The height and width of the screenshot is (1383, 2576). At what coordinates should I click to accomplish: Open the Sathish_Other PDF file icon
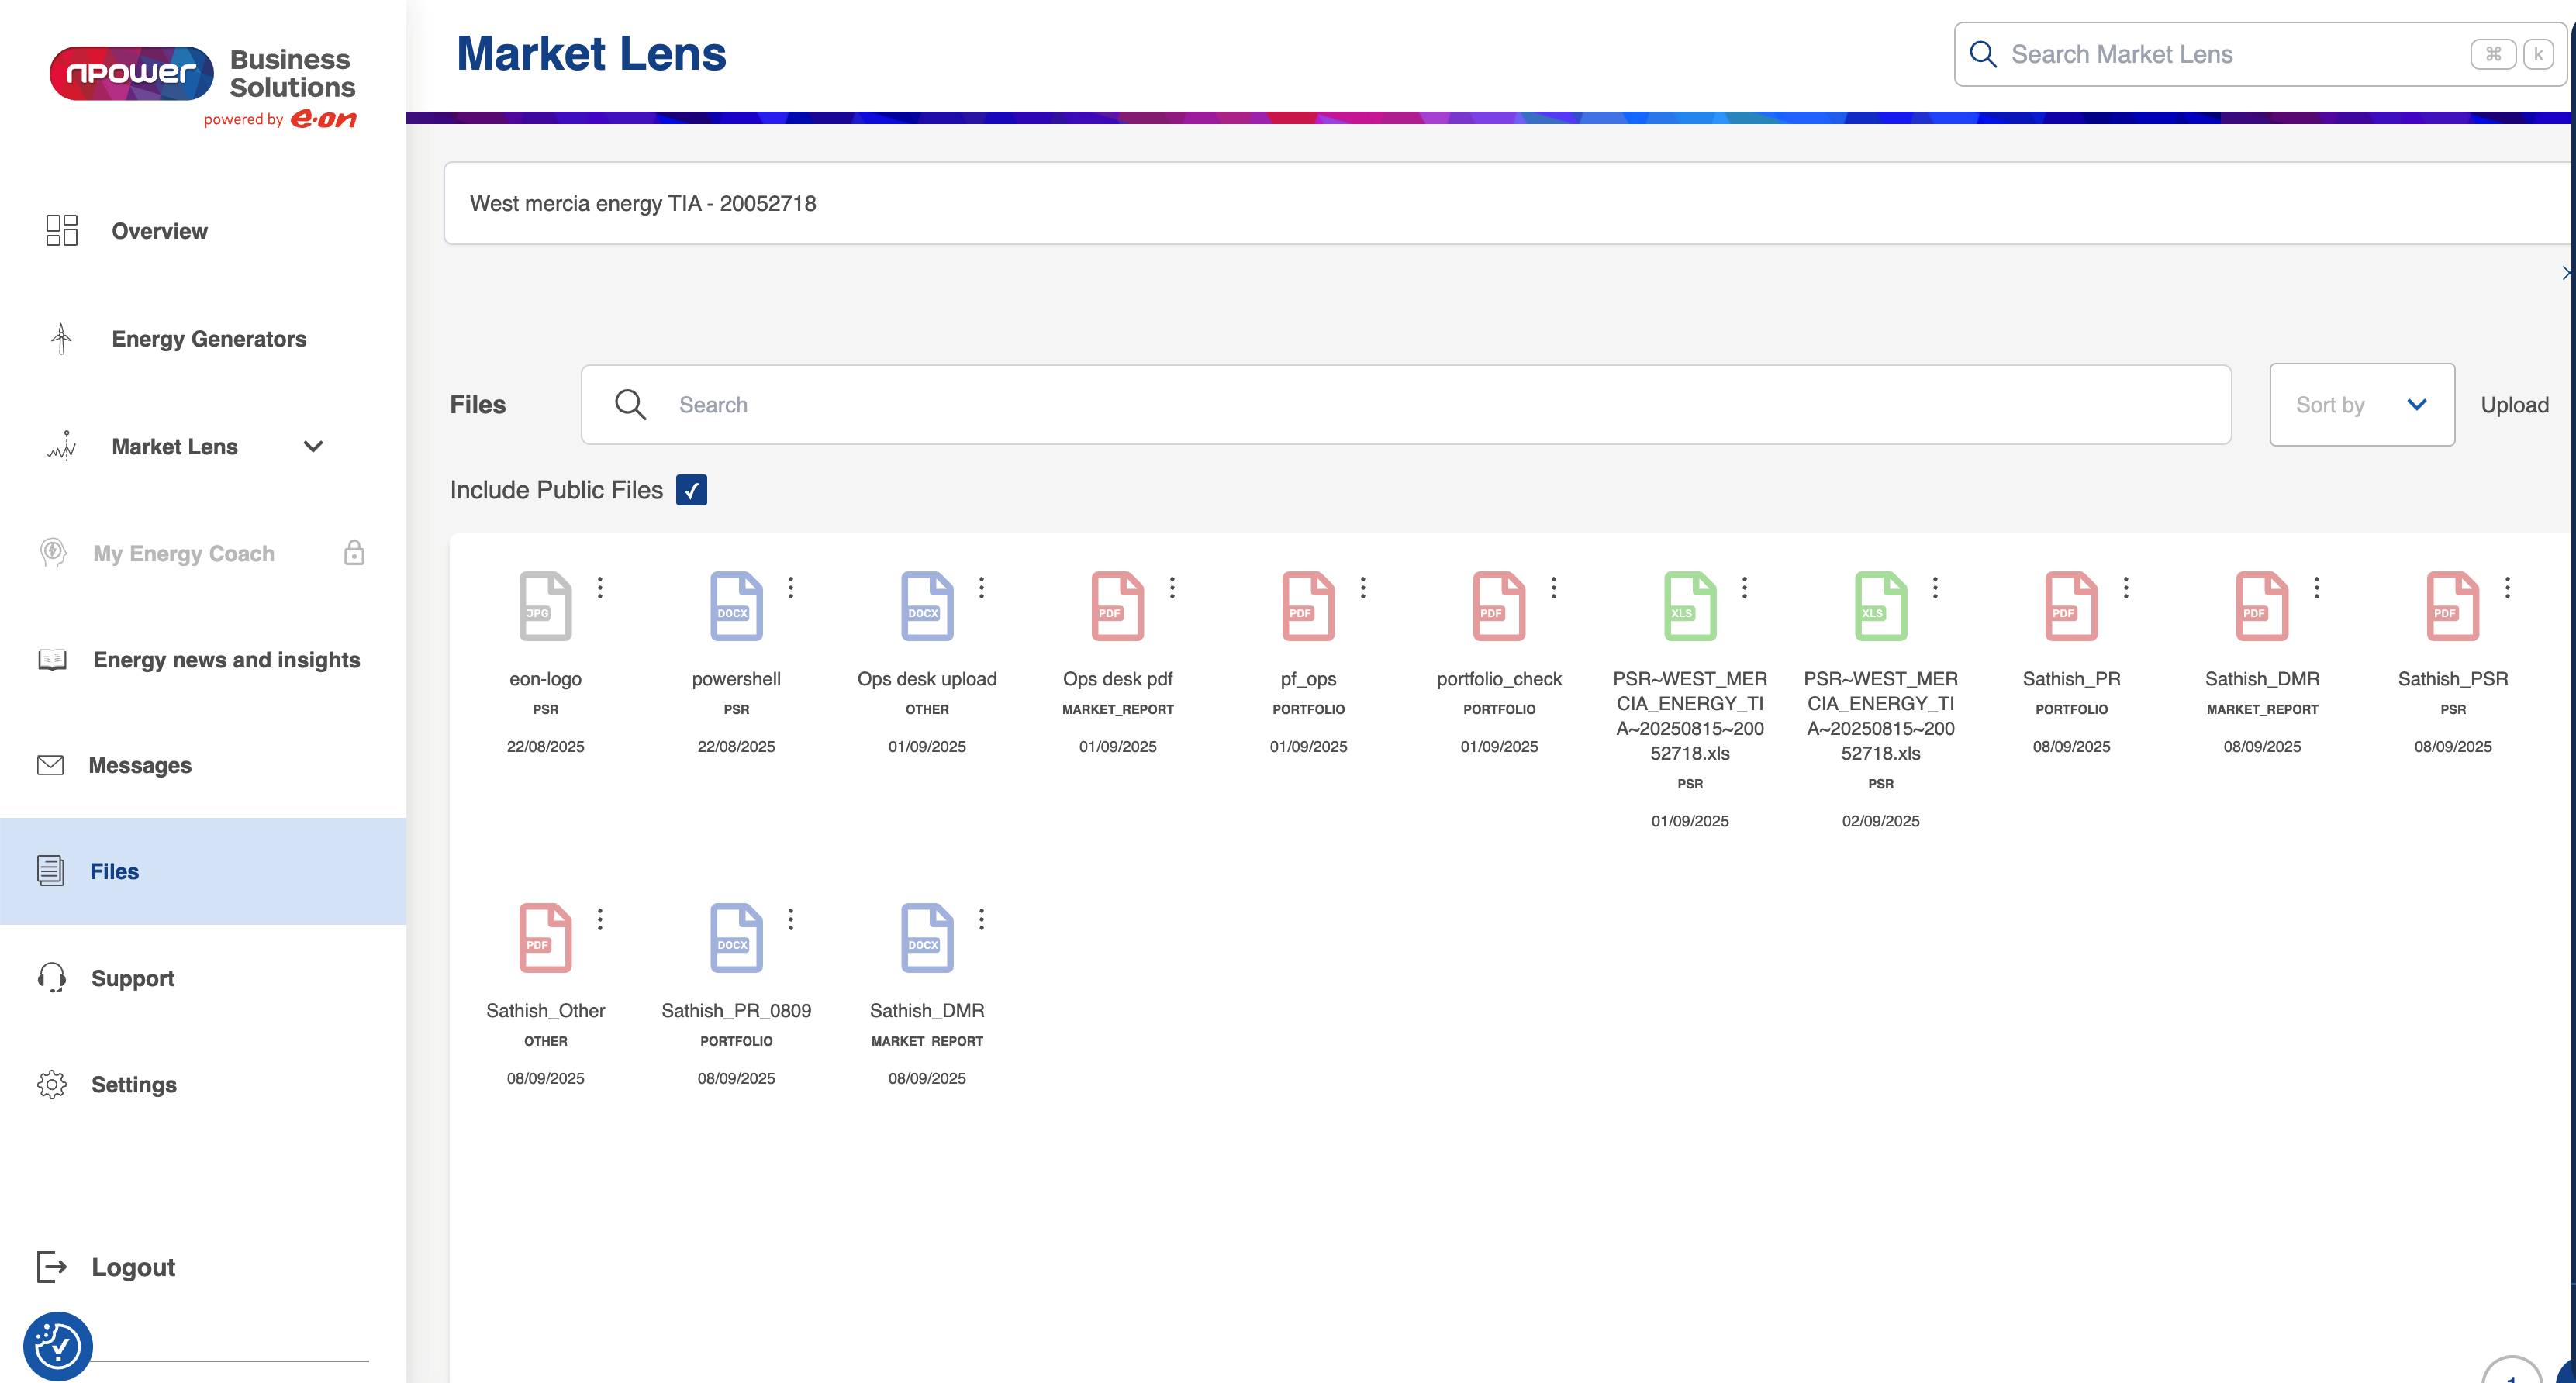(x=545, y=938)
